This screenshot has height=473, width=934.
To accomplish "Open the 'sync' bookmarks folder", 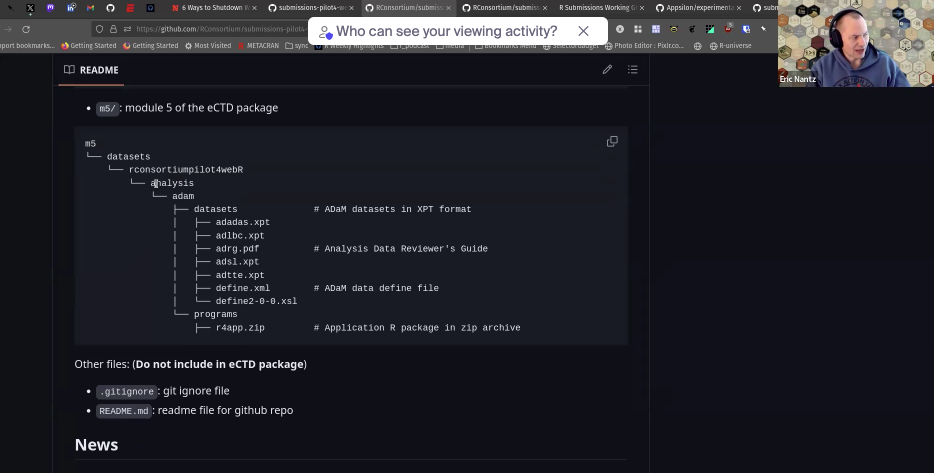I will pyautogui.click(x=297, y=45).
